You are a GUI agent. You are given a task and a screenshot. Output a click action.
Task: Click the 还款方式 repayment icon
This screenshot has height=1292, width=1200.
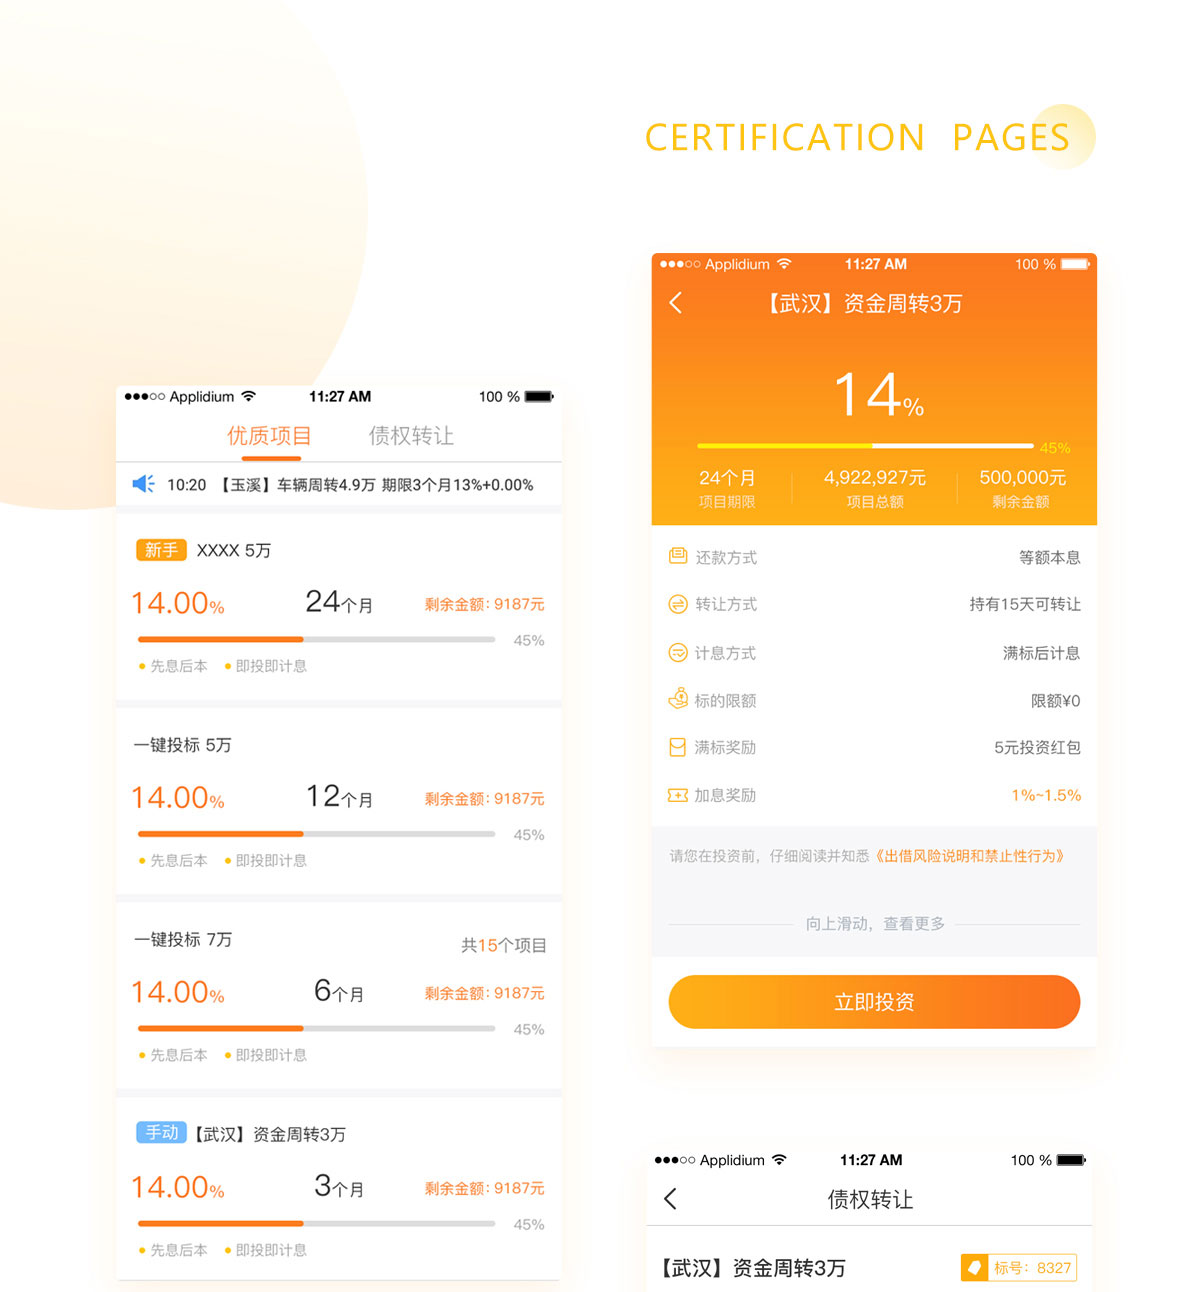point(678,556)
